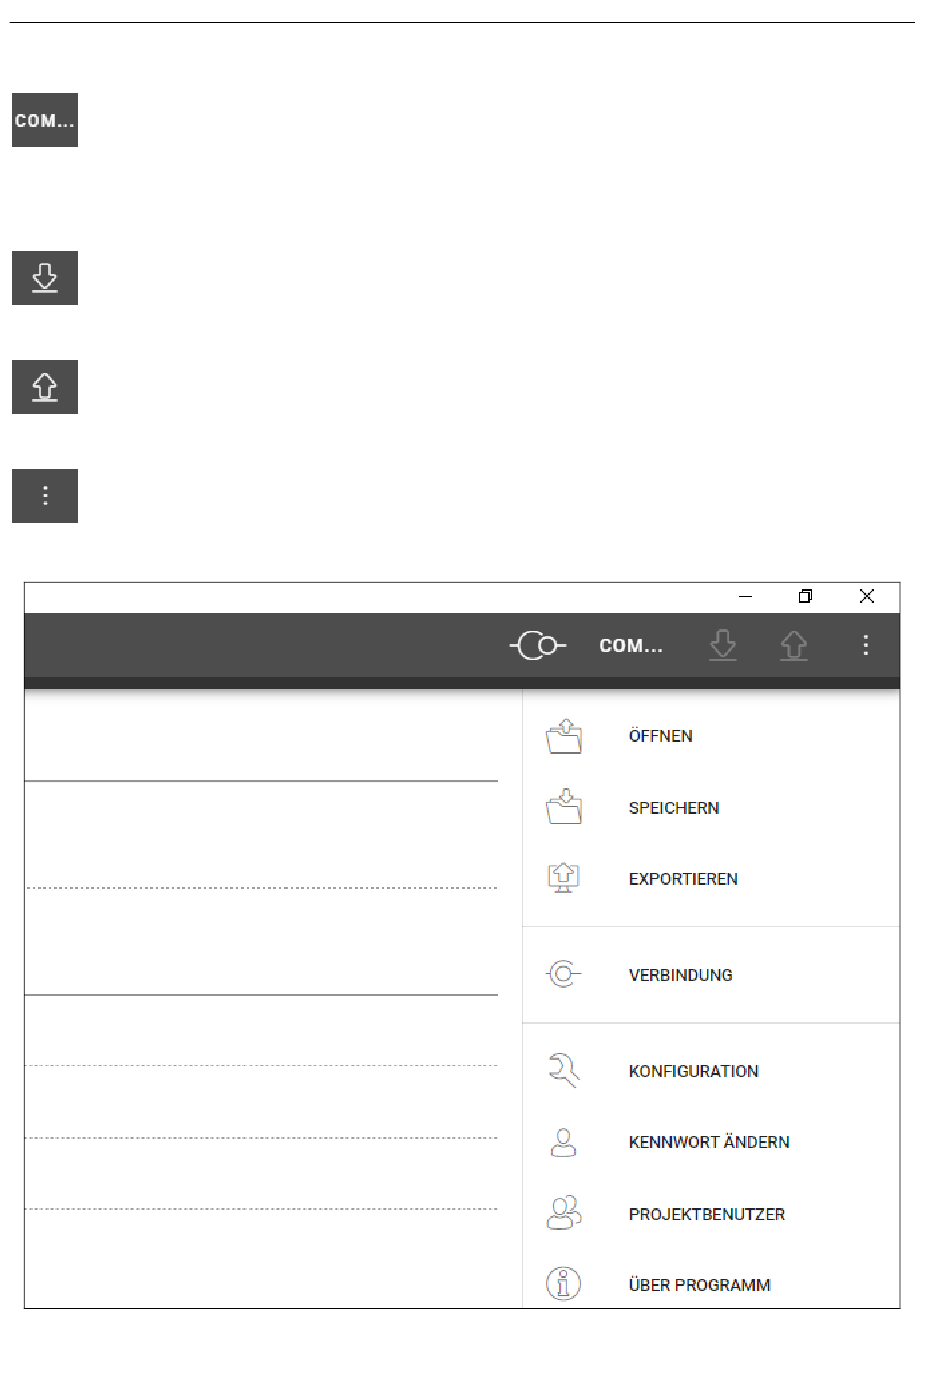The height and width of the screenshot is (1397, 950).
Task: Click the upload arrow icon in toolbar
Action: pos(794,646)
